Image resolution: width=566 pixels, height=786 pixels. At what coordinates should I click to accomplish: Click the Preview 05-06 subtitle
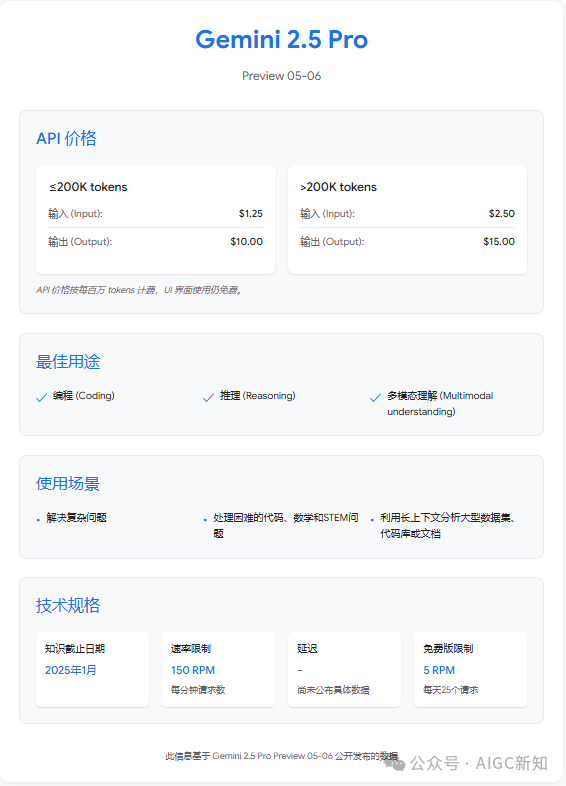[281, 76]
